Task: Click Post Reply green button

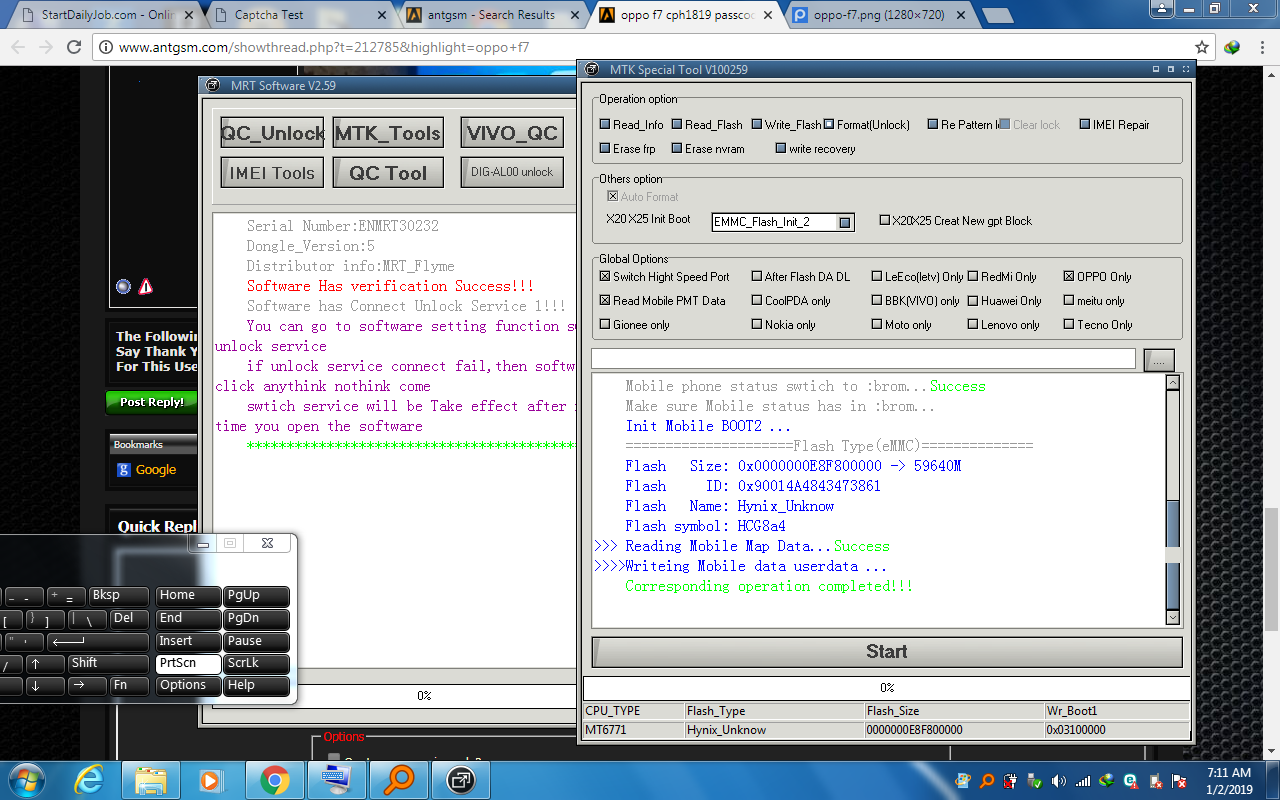Action: 151,402
